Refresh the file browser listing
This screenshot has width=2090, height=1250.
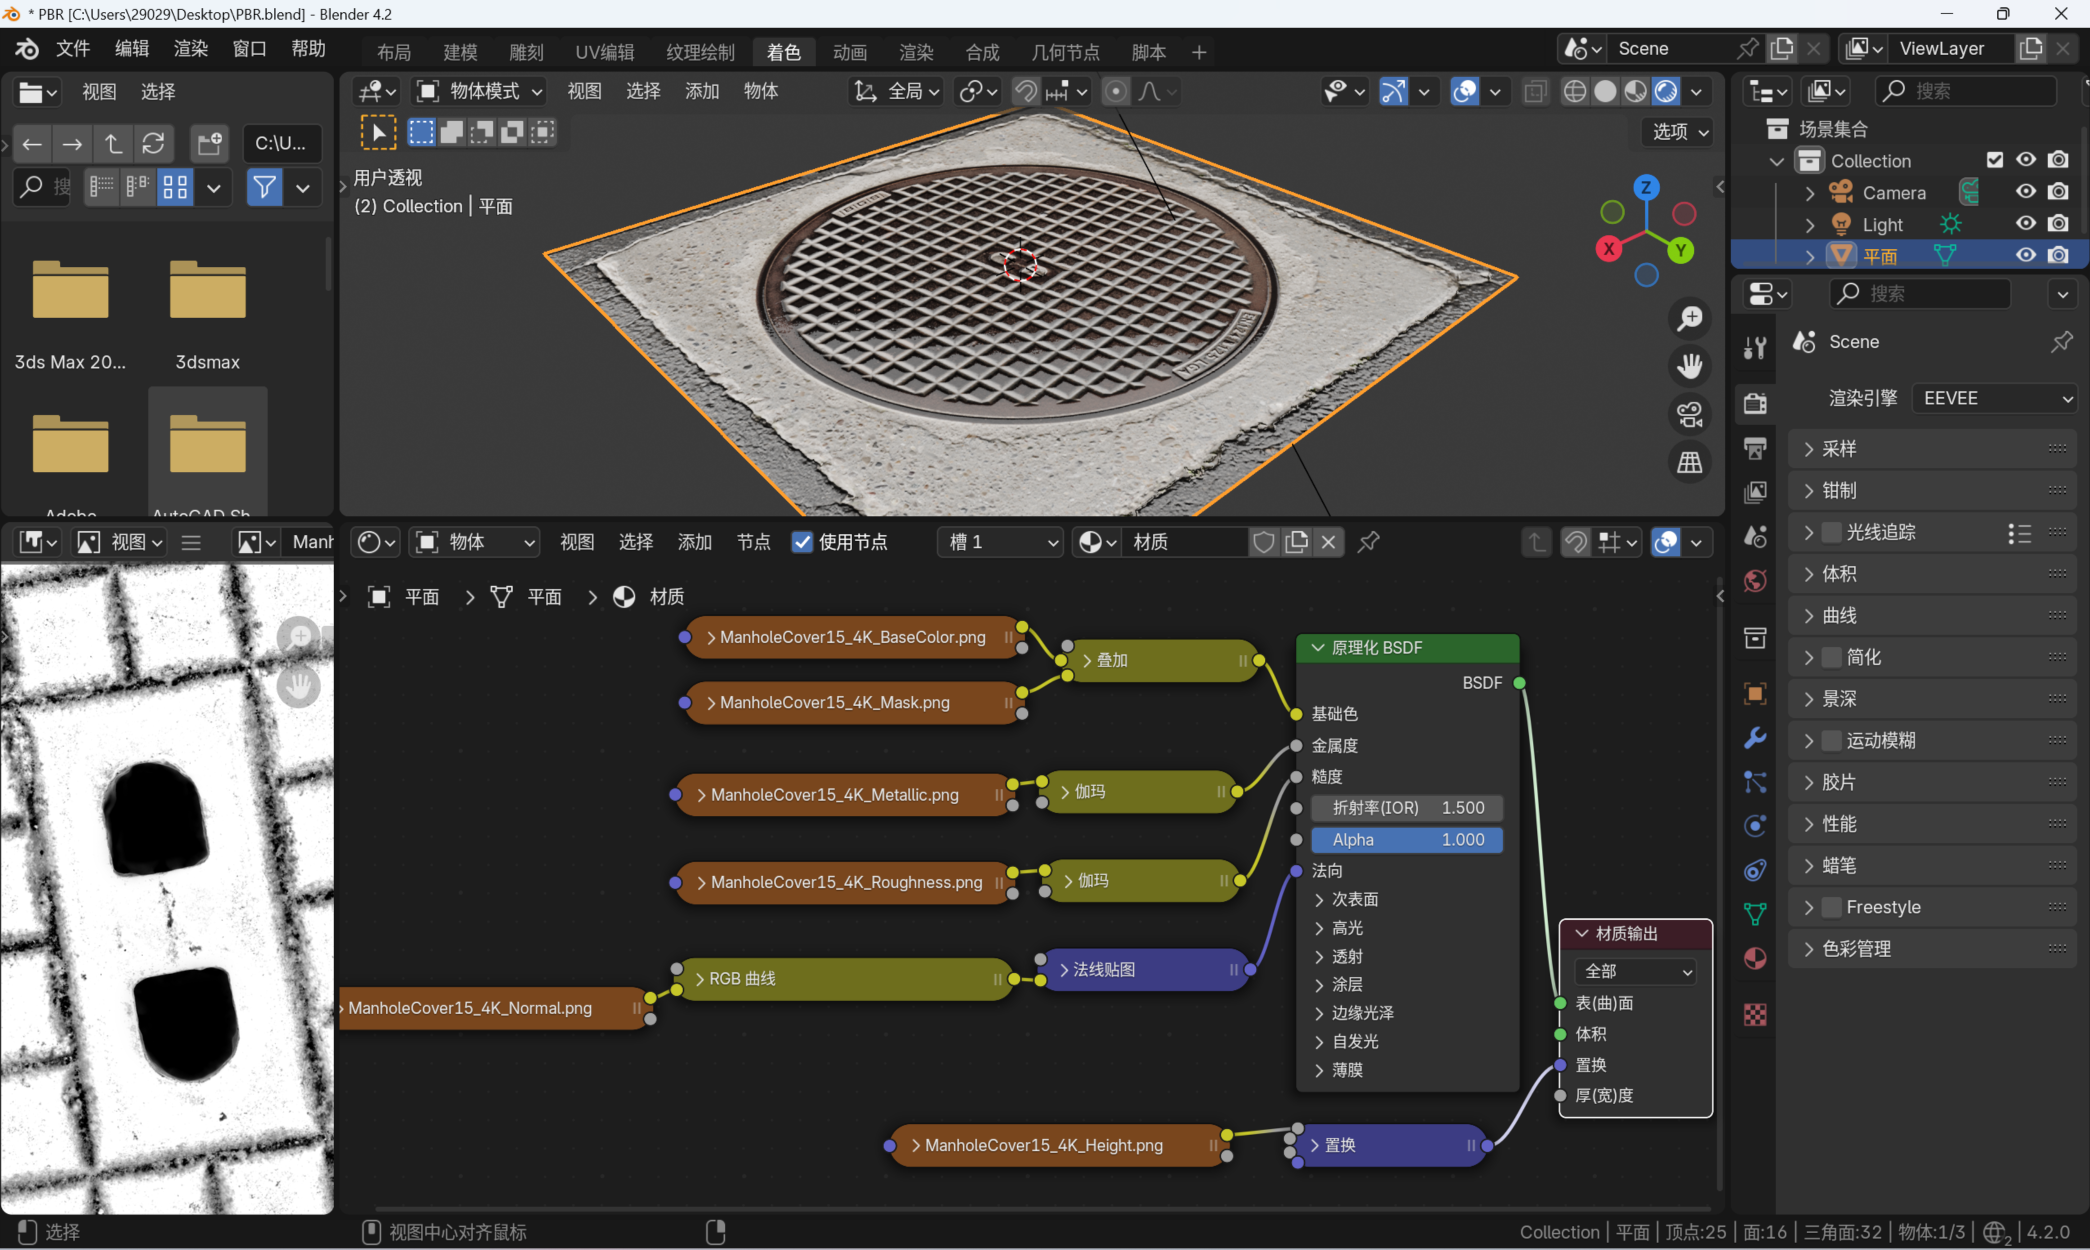[x=153, y=144]
